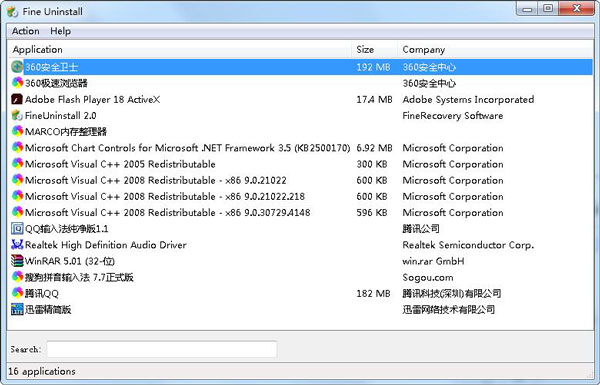Click FineRecovery Software company cell
The height and width of the screenshot is (385, 600).
[453, 116]
